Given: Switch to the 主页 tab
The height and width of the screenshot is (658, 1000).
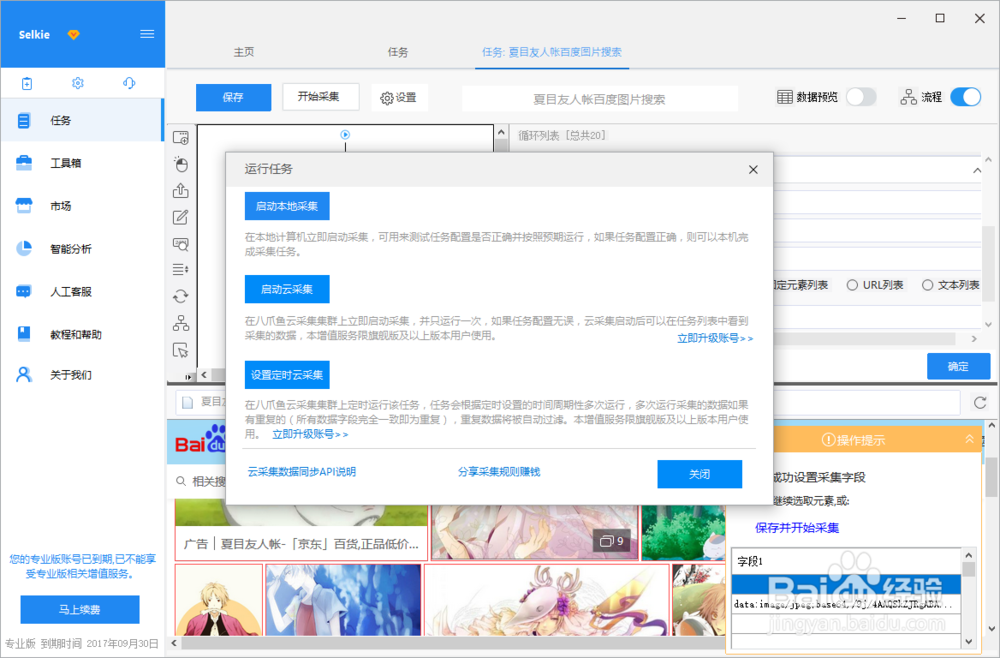Looking at the screenshot, I should (x=244, y=52).
